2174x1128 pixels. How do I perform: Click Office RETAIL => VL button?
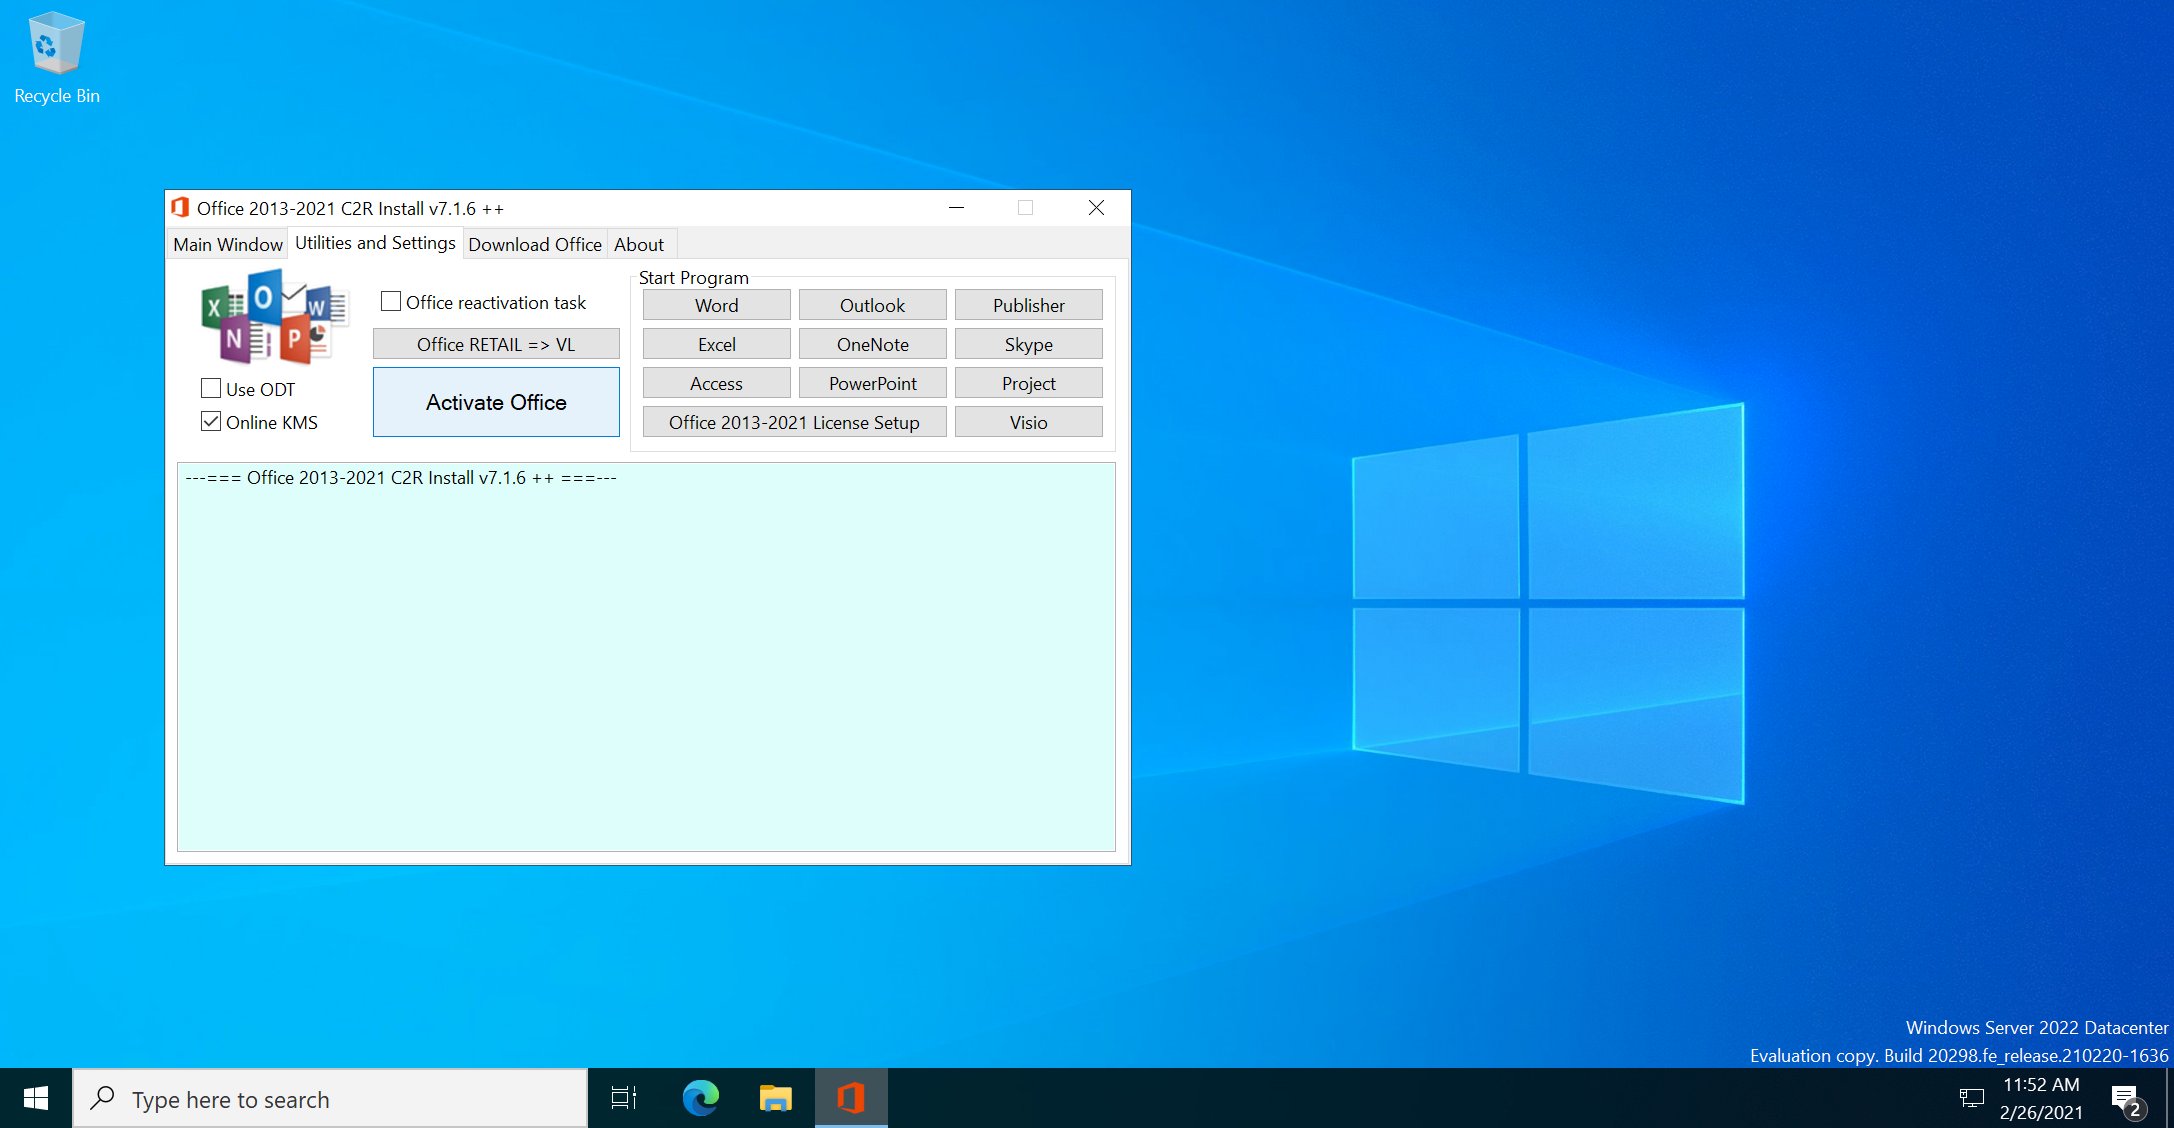(x=496, y=344)
